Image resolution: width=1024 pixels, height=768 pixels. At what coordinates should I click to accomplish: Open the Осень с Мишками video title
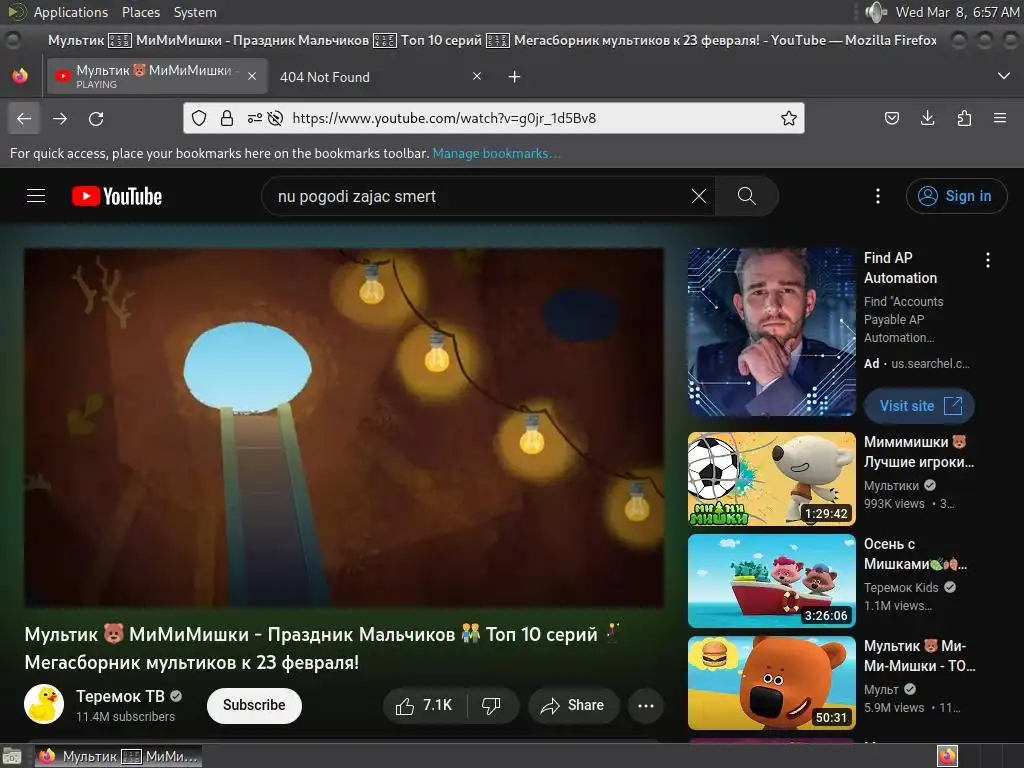tap(916, 554)
